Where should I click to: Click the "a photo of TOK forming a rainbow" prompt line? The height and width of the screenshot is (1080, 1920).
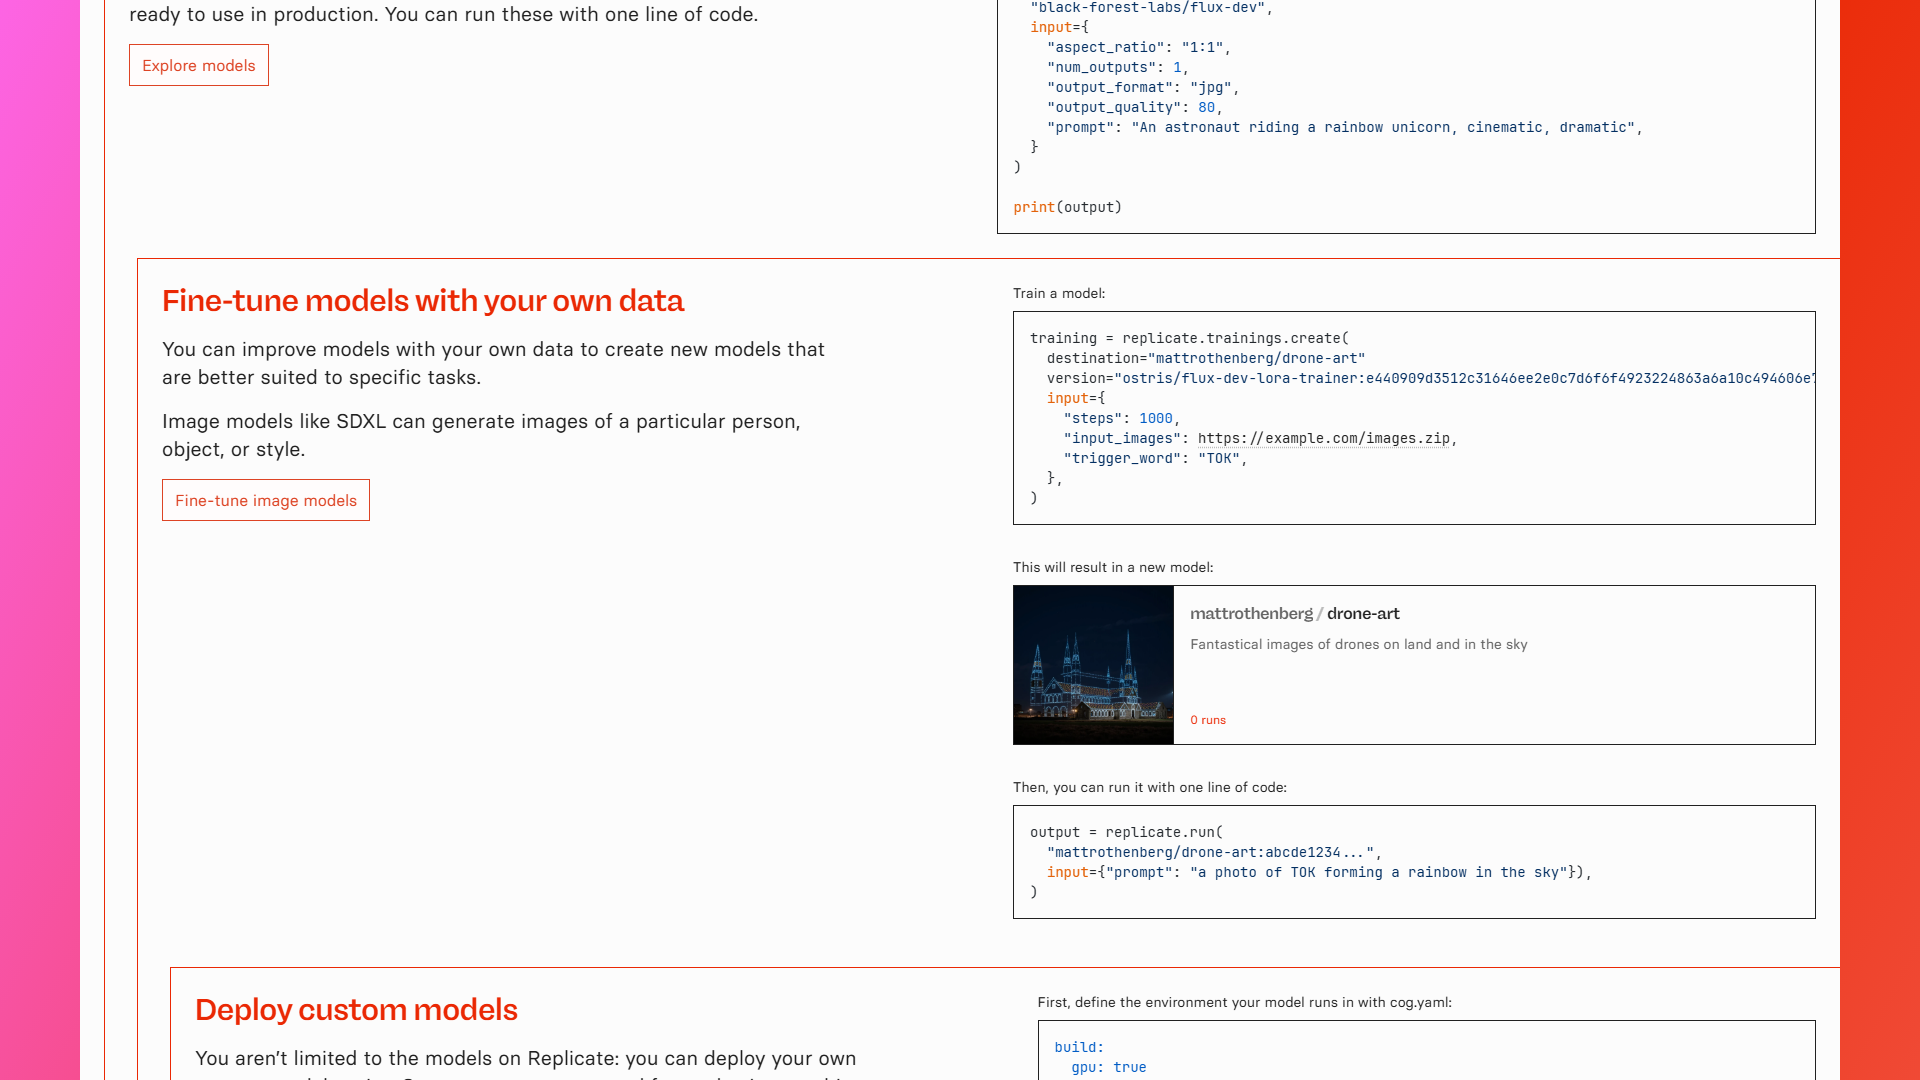(x=1319, y=873)
